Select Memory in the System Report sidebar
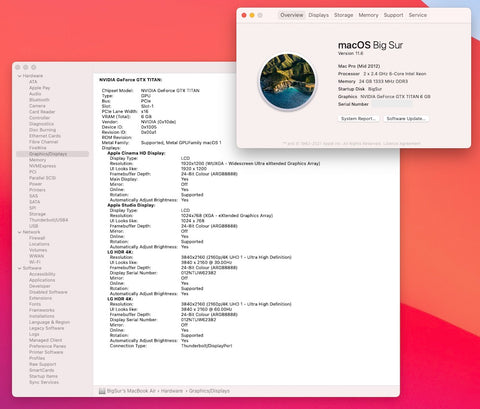The width and height of the screenshot is (480, 409). coord(37,160)
